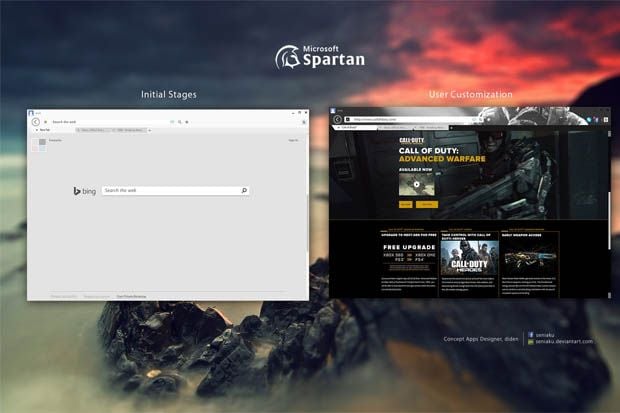Image resolution: width=620 pixels, height=413 pixels.
Task: Click the first yellow button under the trailer
Action: (x=406, y=204)
